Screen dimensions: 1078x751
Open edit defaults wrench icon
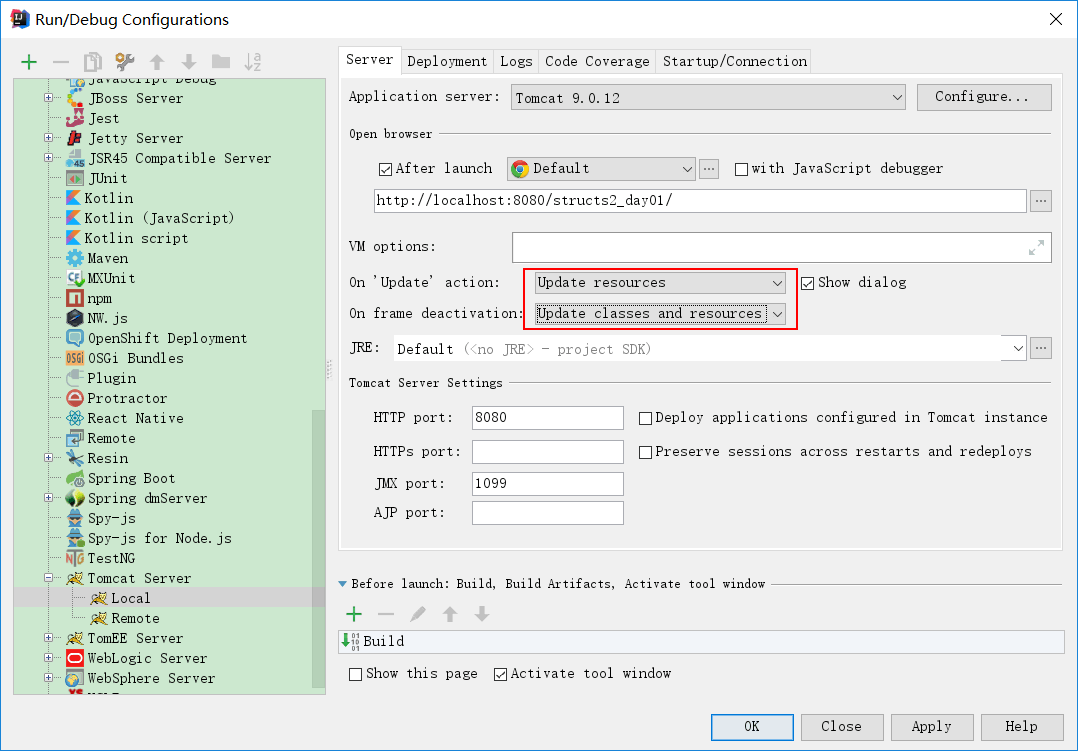pos(124,62)
